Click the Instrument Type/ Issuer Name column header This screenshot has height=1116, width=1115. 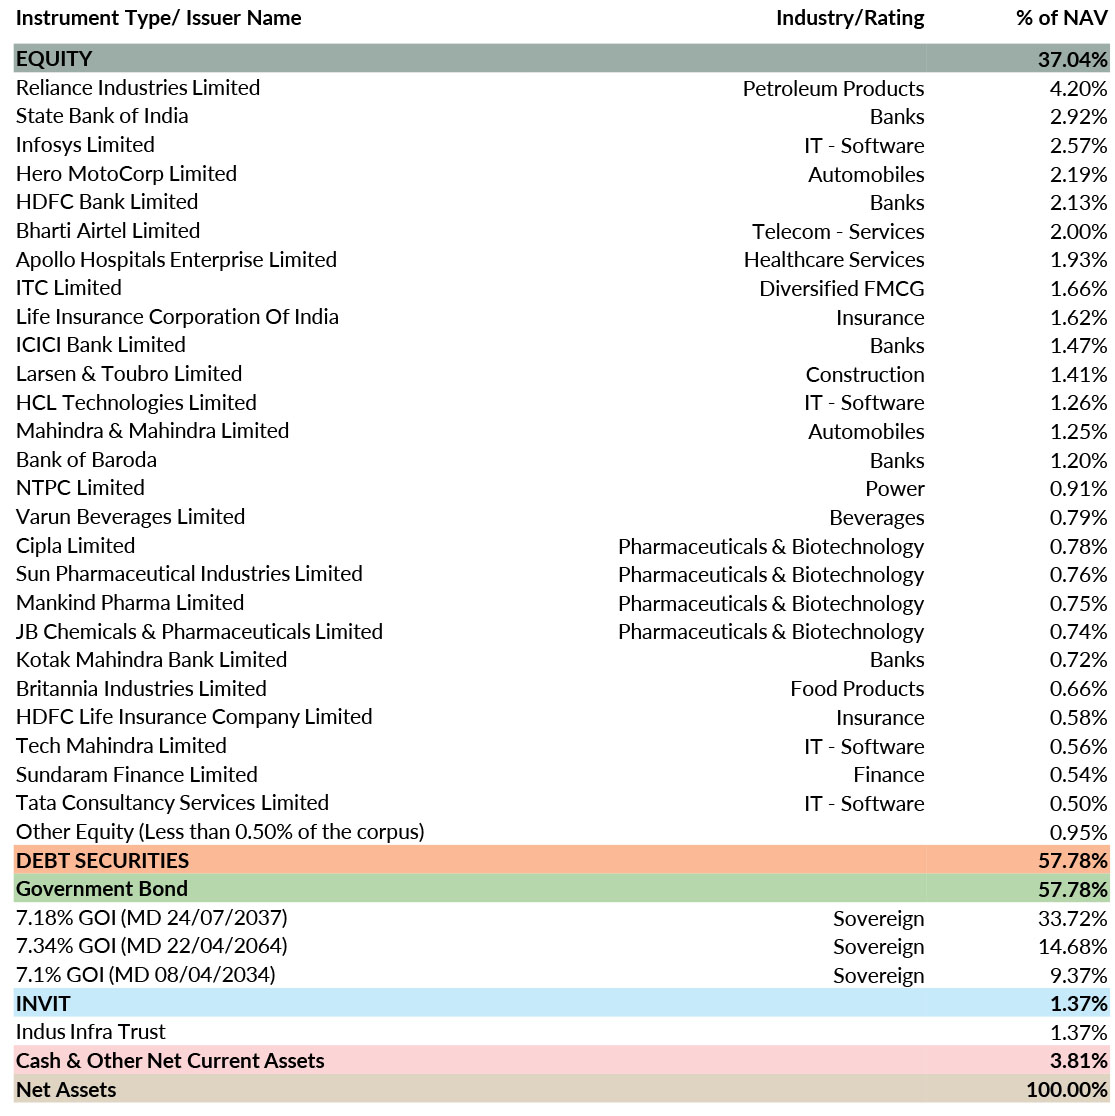[x=158, y=18]
